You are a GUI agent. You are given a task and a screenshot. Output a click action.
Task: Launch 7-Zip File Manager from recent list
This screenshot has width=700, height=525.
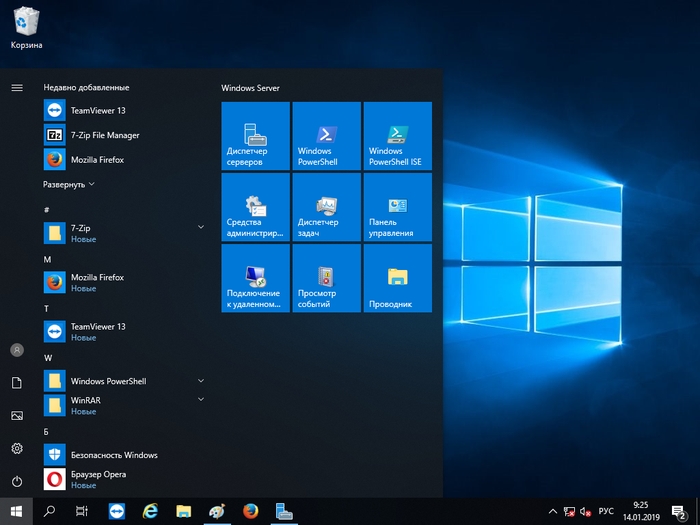[x=104, y=135]
